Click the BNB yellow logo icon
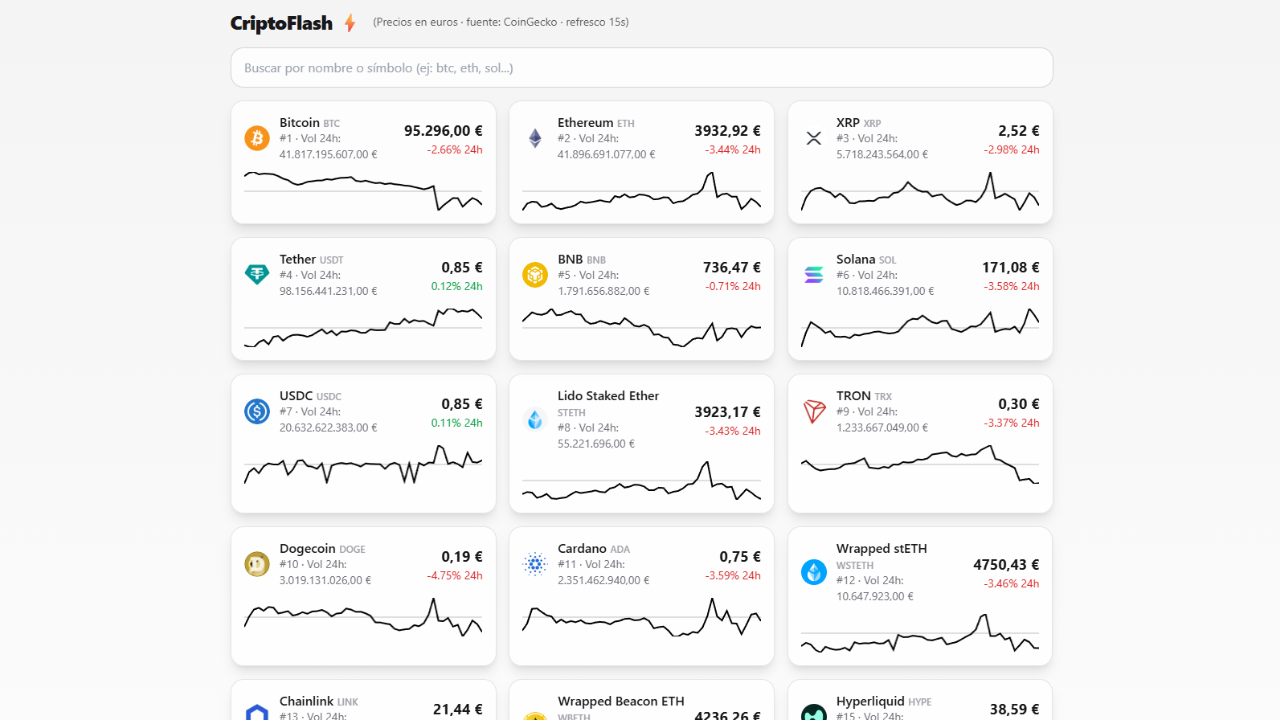Viewport: 1280px width, 720px height. tap(535, 274)
